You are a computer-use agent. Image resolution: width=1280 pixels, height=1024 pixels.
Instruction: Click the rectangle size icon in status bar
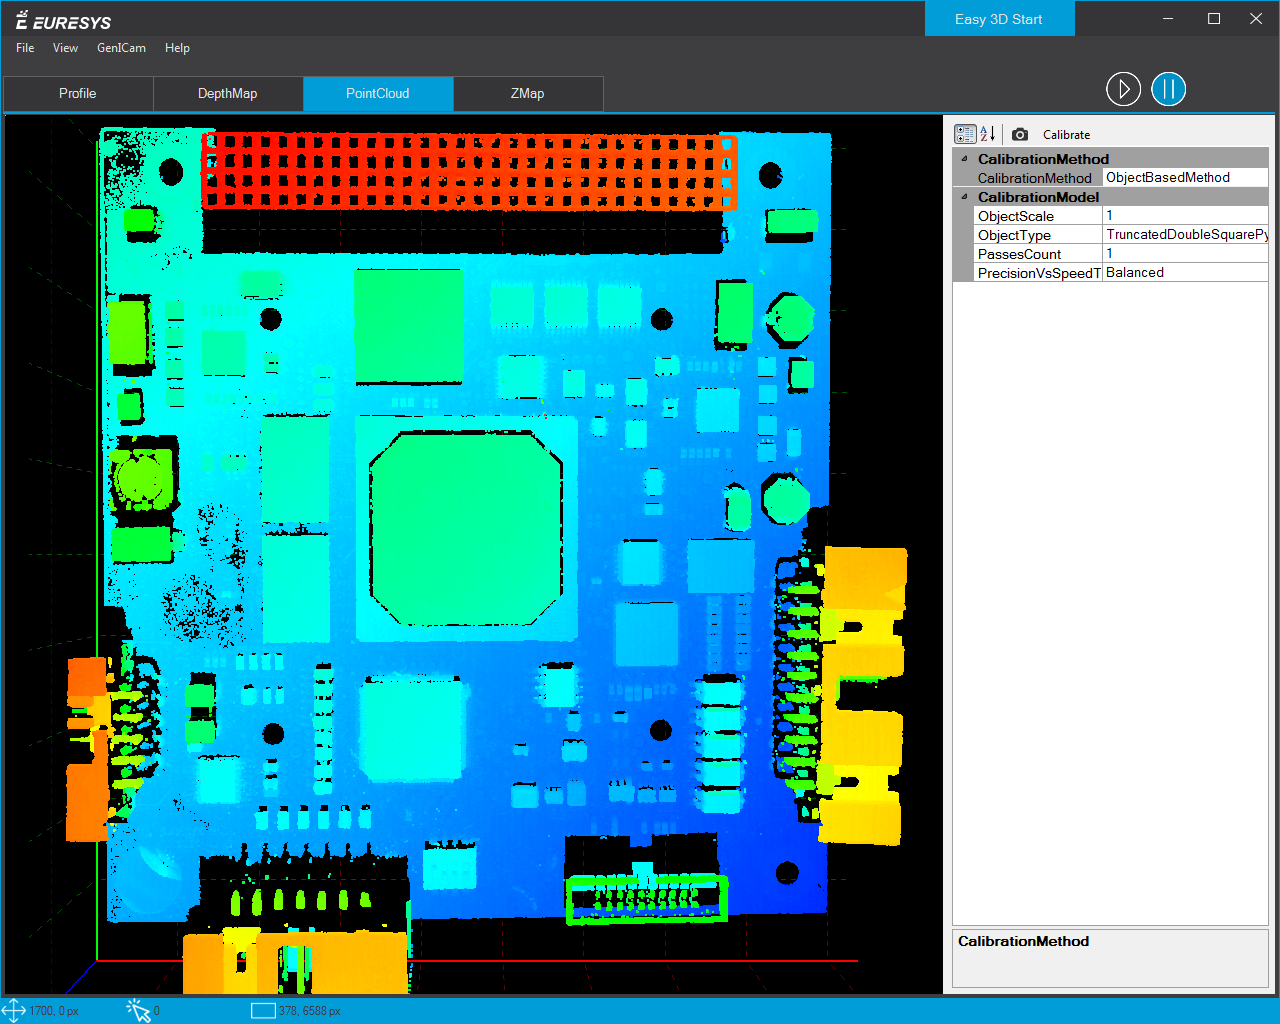click(x=263, y=1010)
